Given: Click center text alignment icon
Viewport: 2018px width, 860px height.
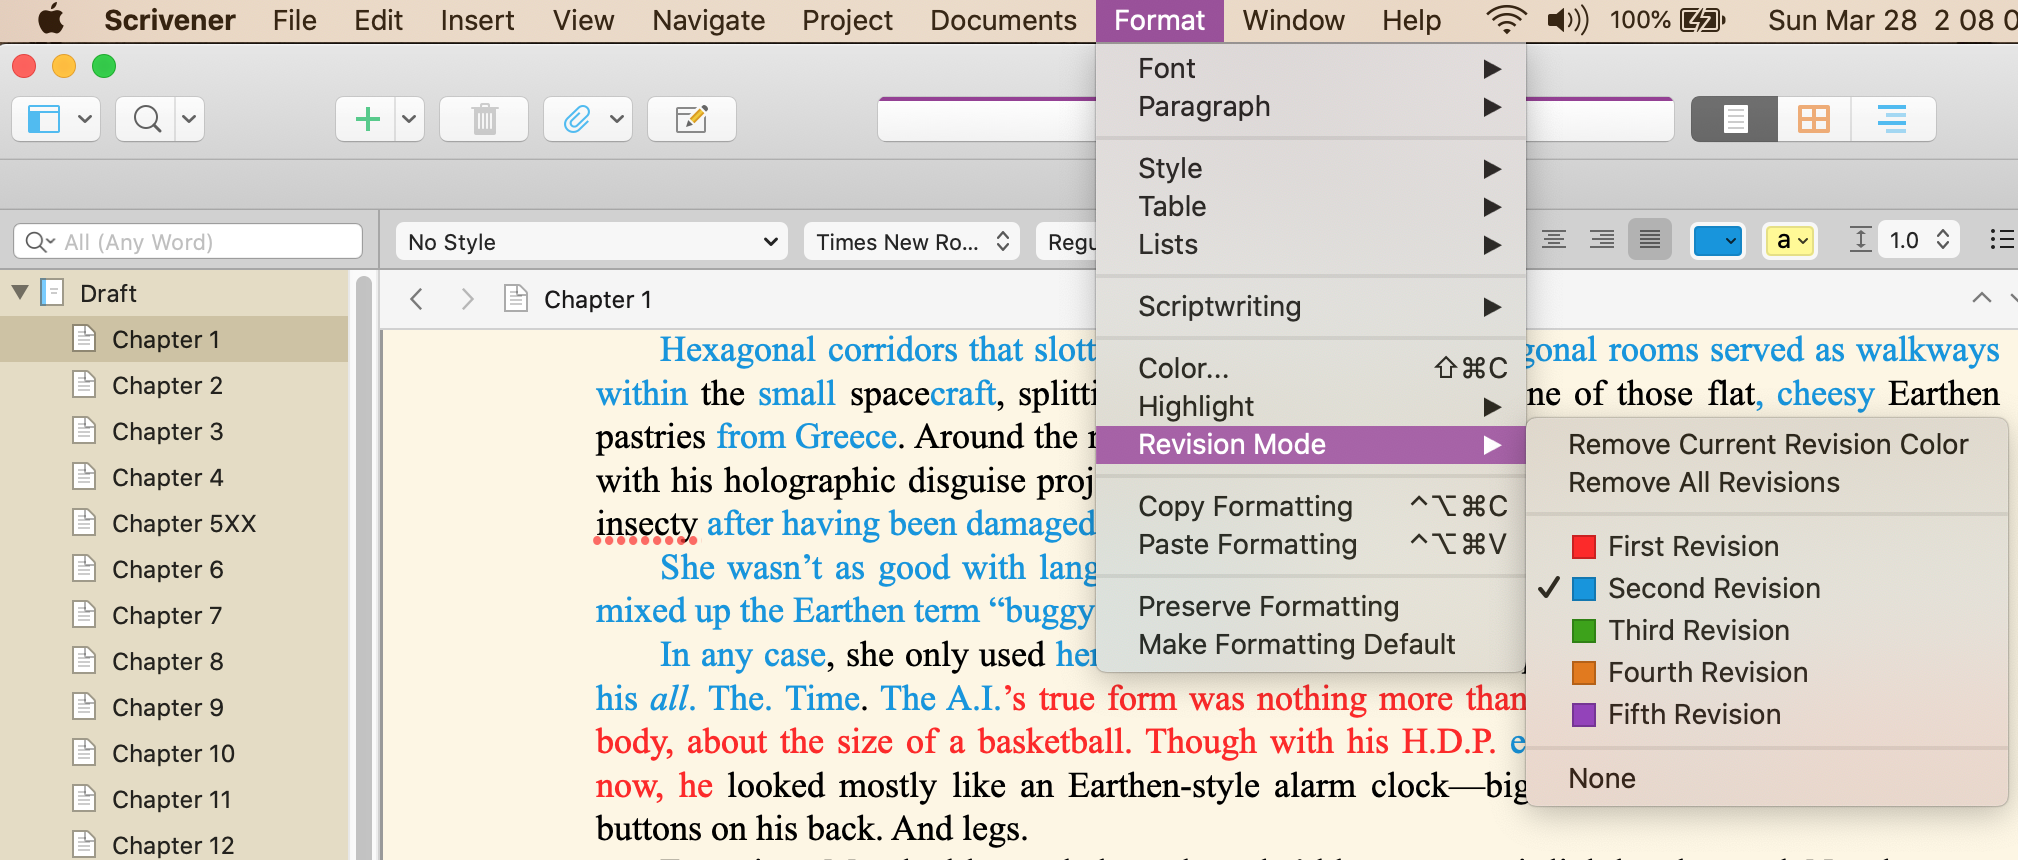Looking at the screenshot, I should [1553, 240].
